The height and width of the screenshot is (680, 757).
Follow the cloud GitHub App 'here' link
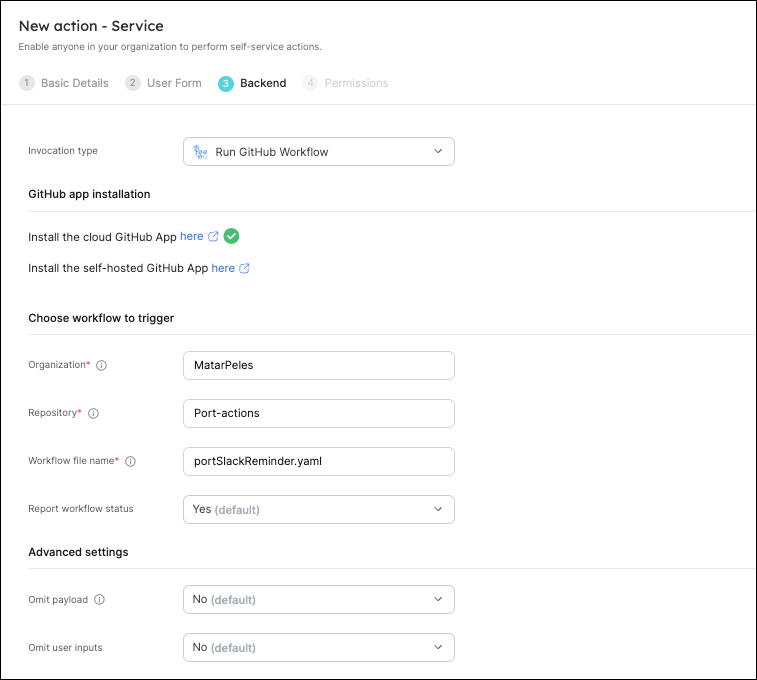pos(192,236)
